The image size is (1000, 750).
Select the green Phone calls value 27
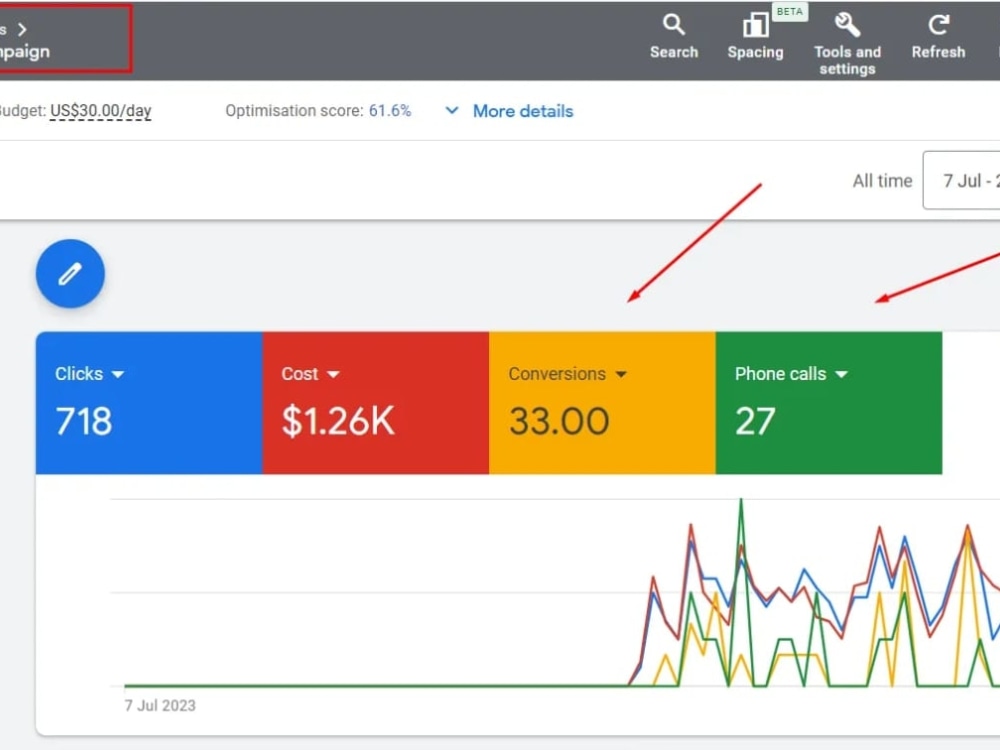[755, 421]
